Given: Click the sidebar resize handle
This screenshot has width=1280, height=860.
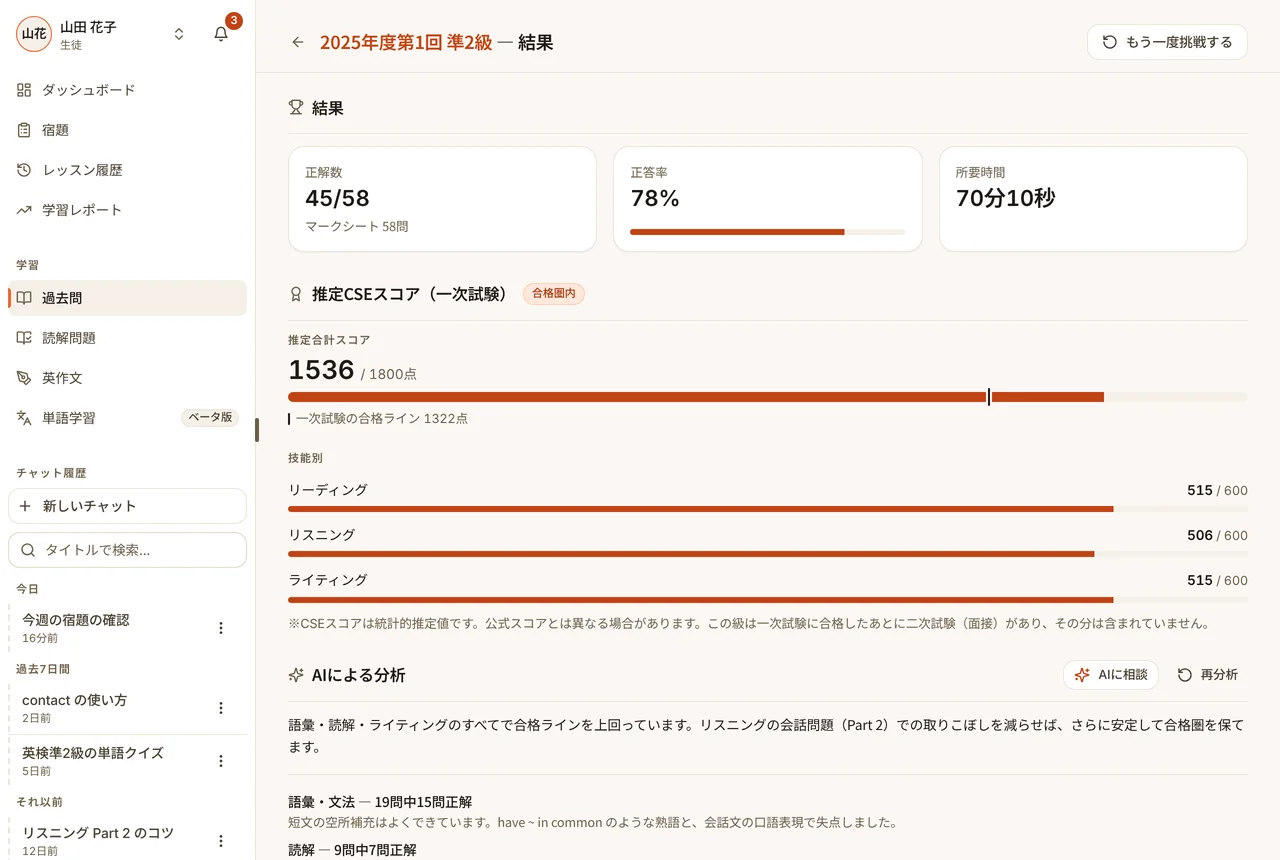Looking at the screenshot, I should pos(256,430).
